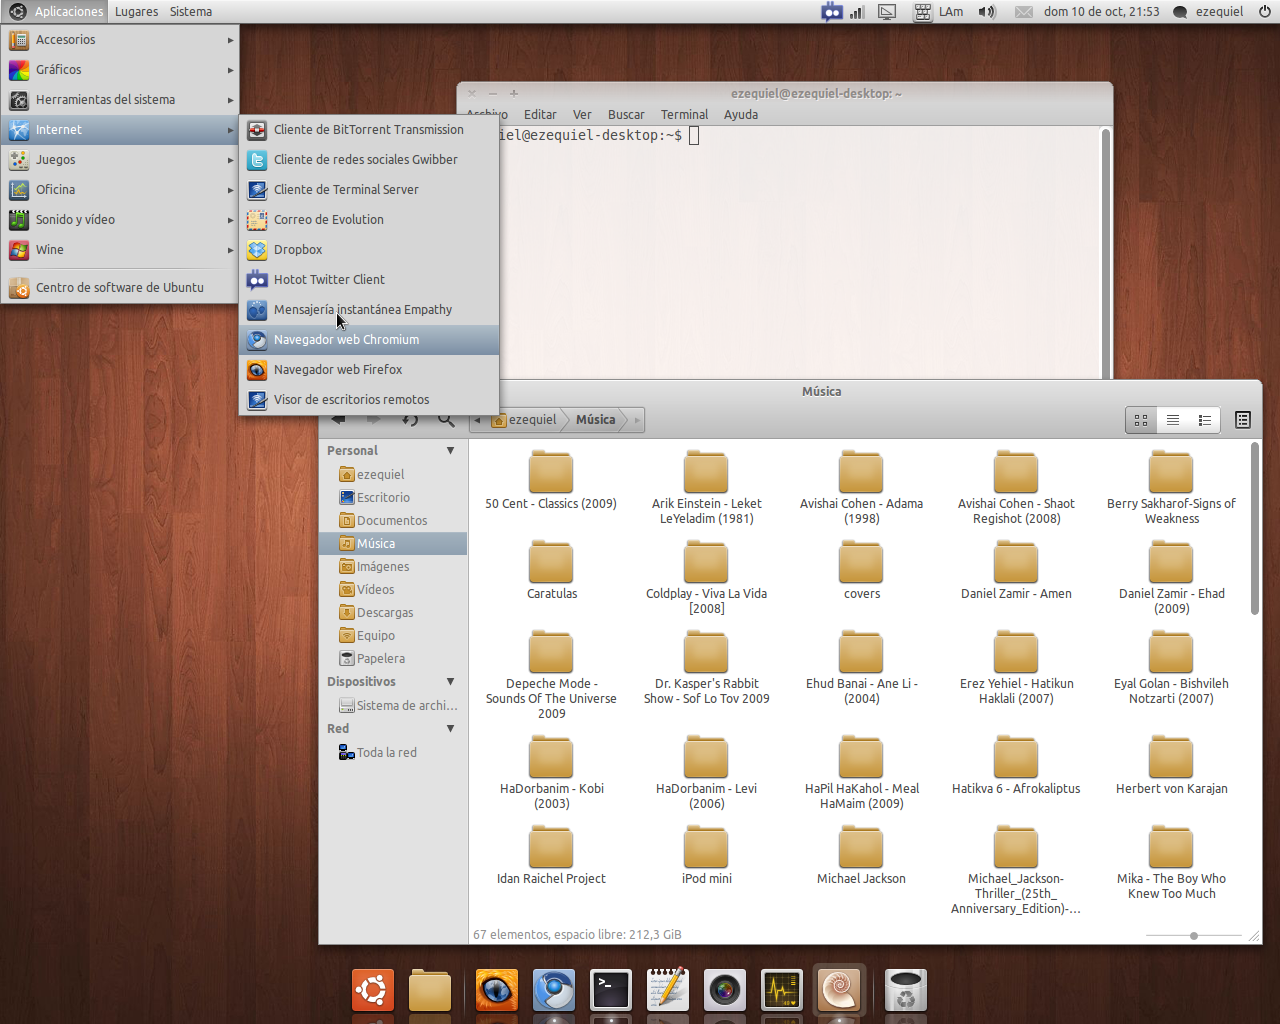Viewport: 1280px width, 1024px height.
Task: Open the Sistema panel menu
Action: coord(191,12)
